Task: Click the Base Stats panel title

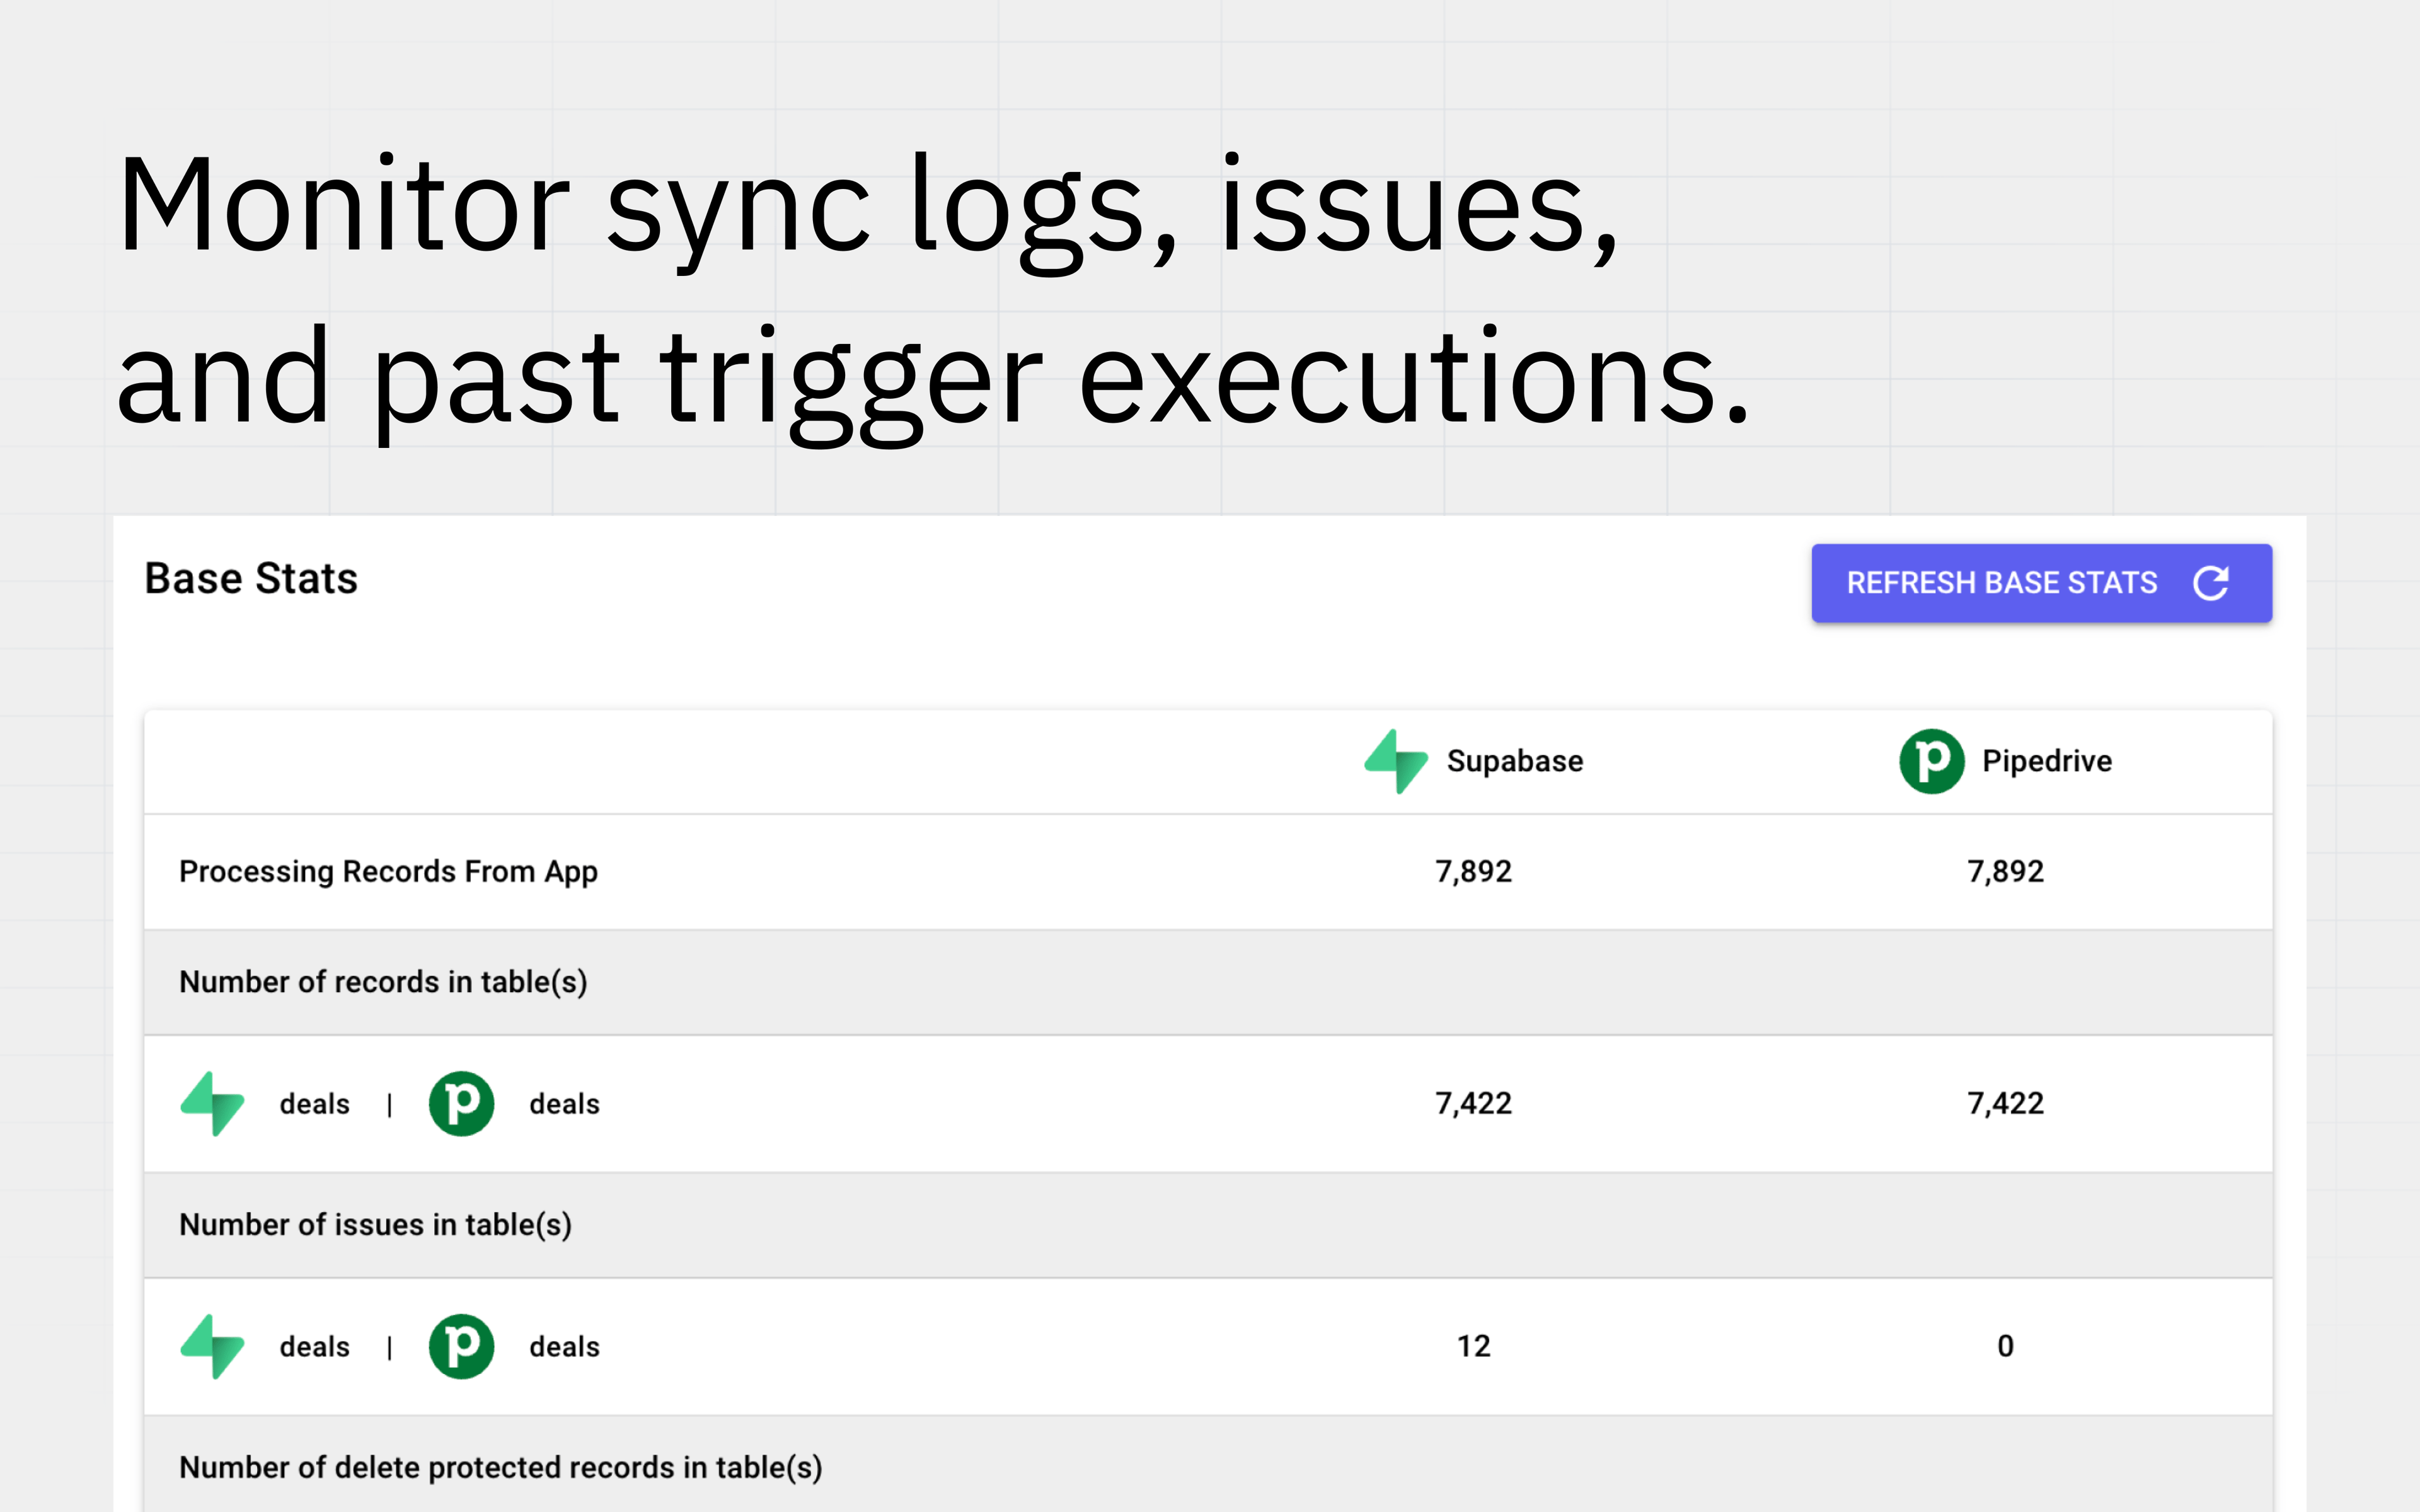Action: pyautogui.click(x=251, y=579)
